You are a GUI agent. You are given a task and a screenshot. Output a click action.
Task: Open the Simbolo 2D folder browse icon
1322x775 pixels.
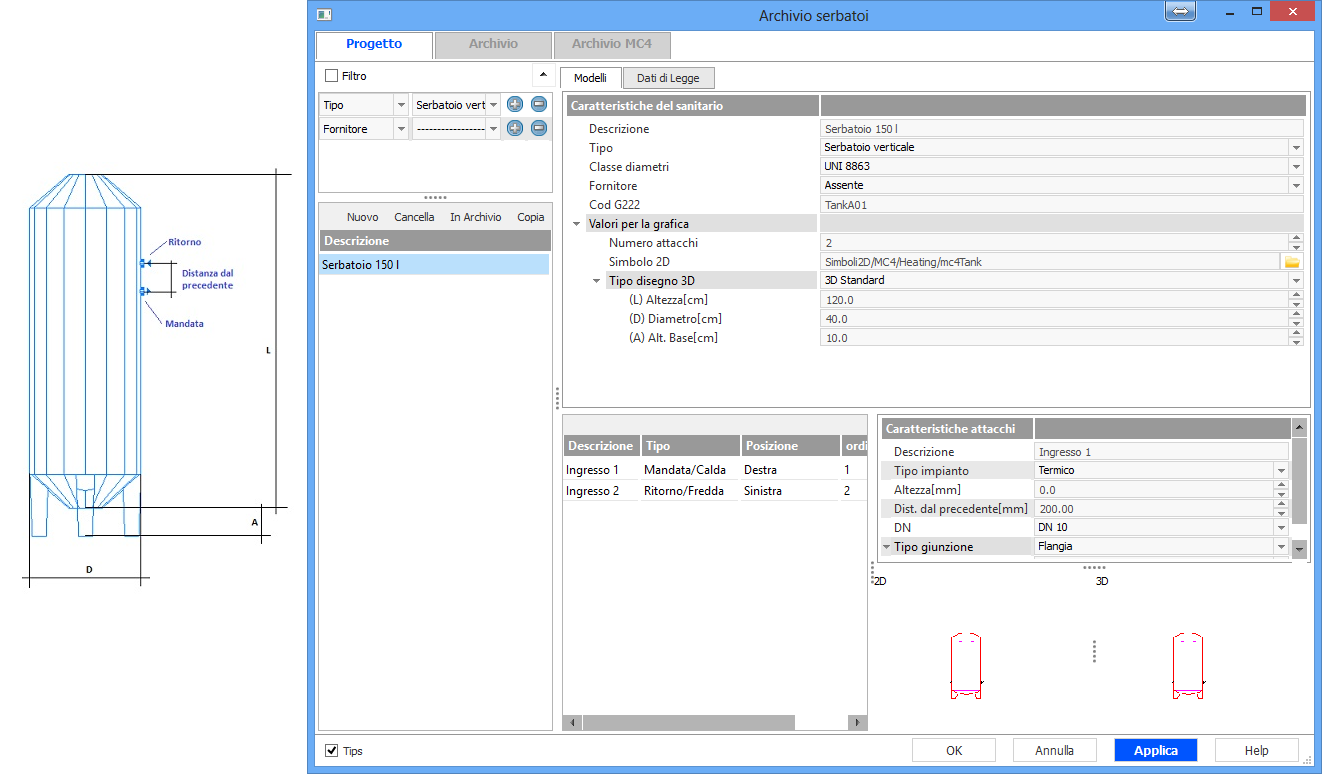(x=1292, y=262)
